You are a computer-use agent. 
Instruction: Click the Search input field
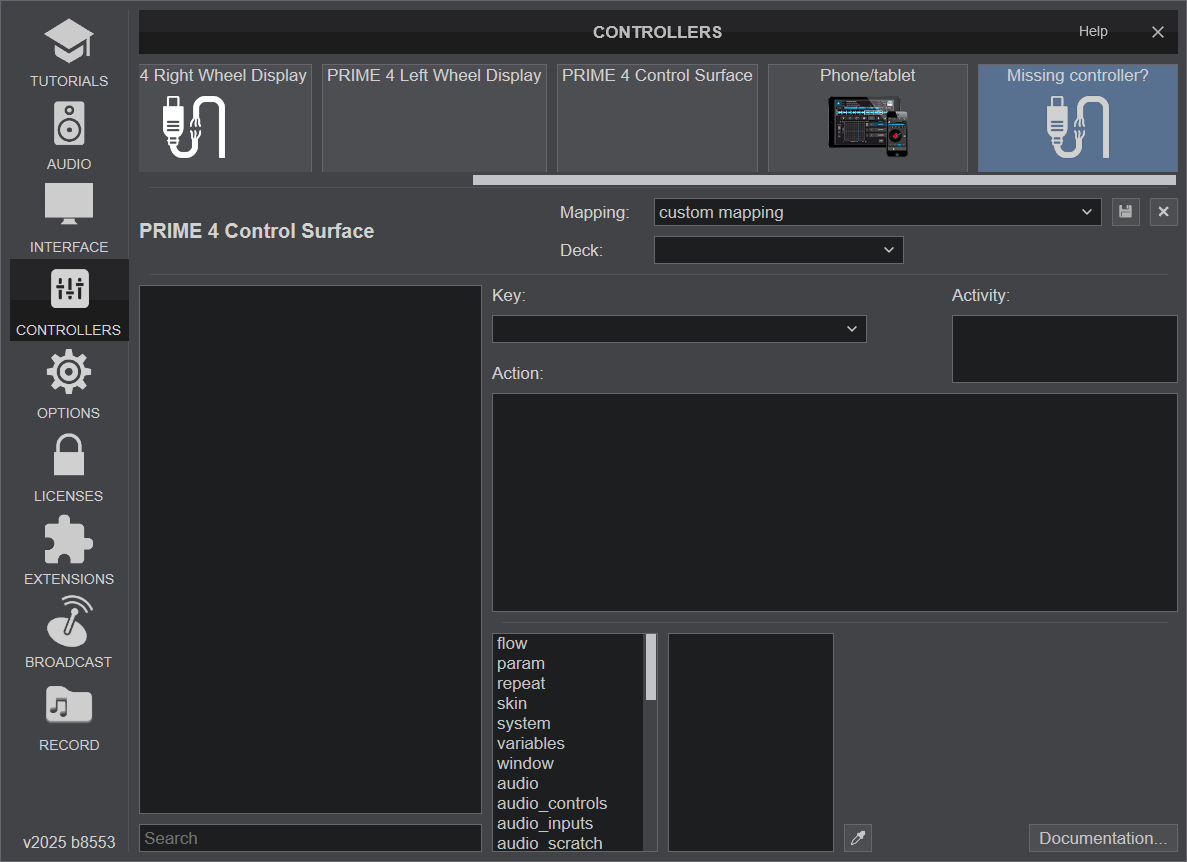[310, 838]
